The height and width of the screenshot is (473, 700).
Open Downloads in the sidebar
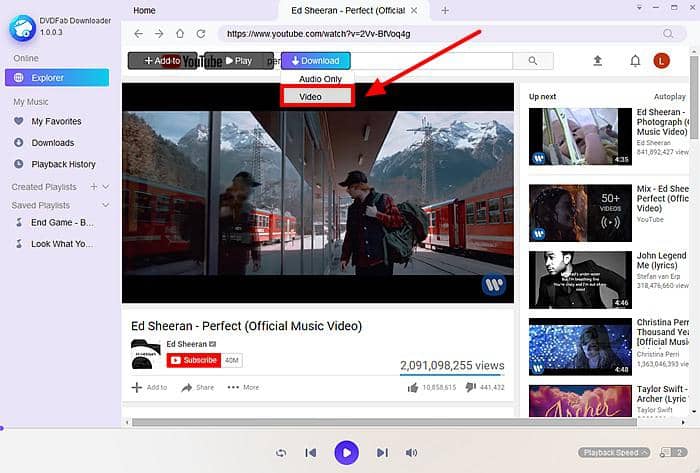click(x=52, y=143)
